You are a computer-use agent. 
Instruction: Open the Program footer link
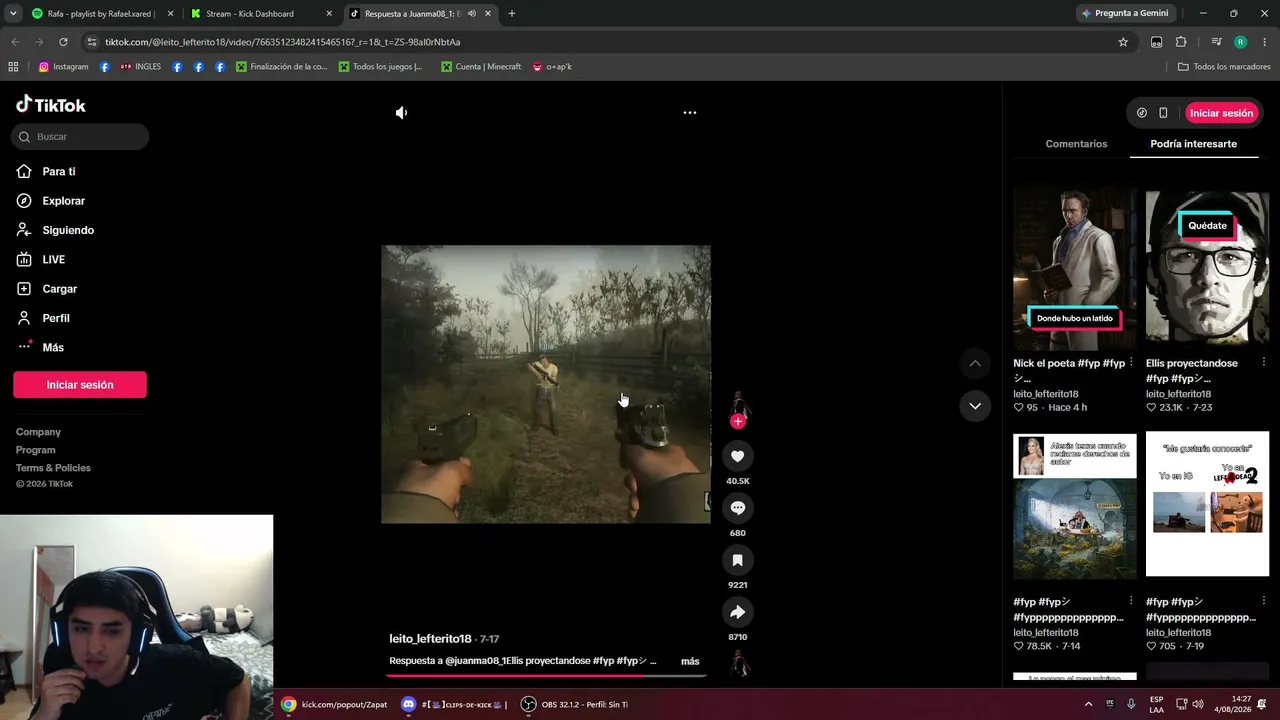tap(36, 450)
